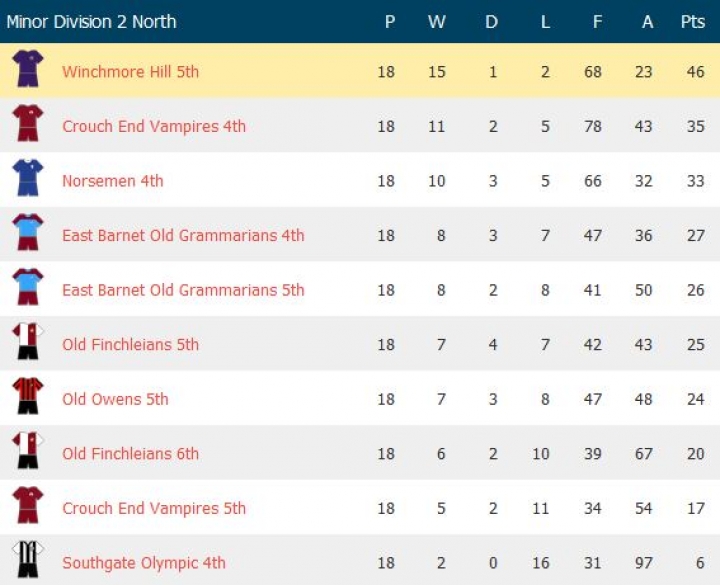Open the Crouch End Vampires 4th link
The height and width of the screenshot is (585, 720).
[154, 126]
